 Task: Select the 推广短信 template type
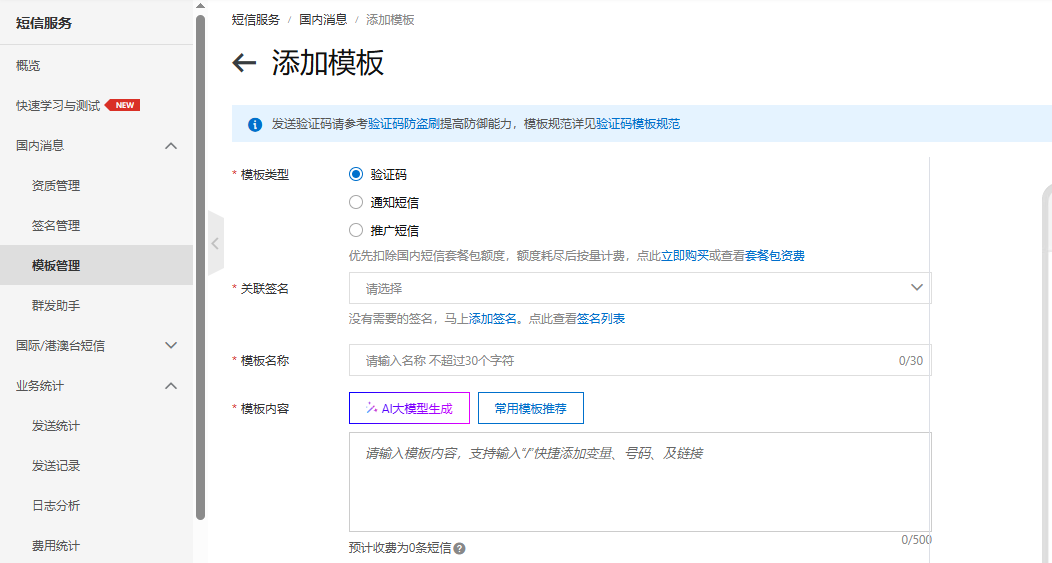pyautogui.click(x=356, y=230)
